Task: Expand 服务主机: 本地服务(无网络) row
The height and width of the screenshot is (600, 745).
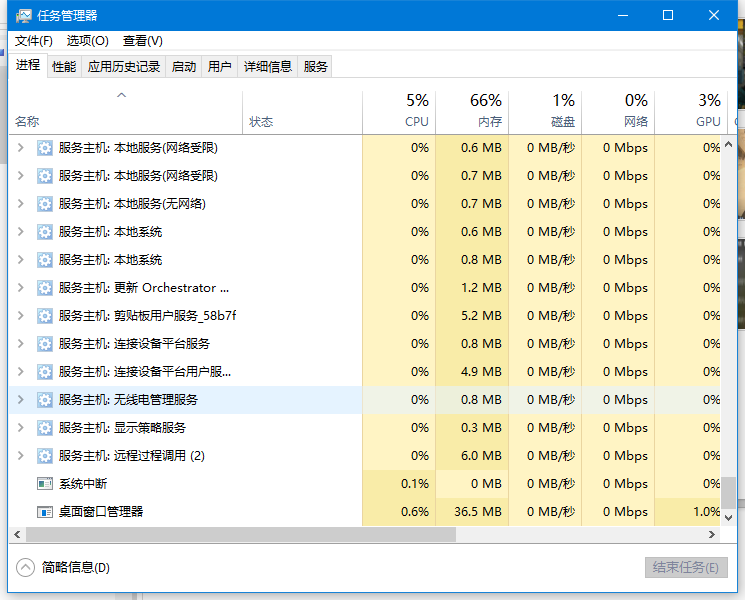Action: 20,204
